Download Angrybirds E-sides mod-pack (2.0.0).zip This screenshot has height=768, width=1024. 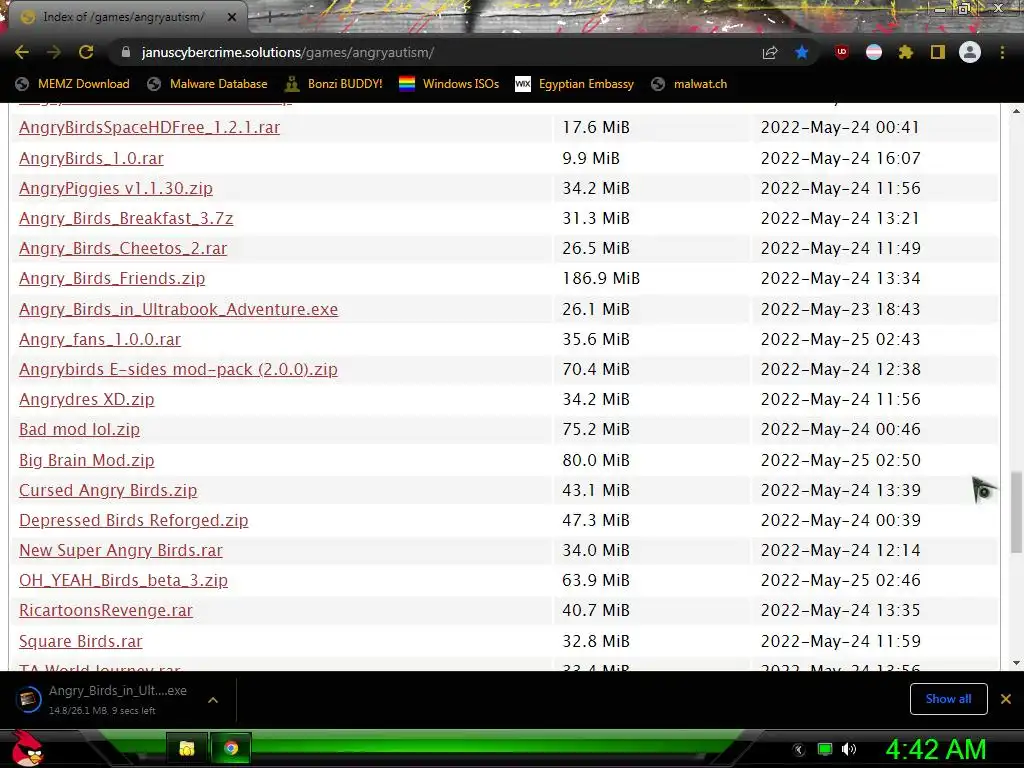[x=178, y=370]
